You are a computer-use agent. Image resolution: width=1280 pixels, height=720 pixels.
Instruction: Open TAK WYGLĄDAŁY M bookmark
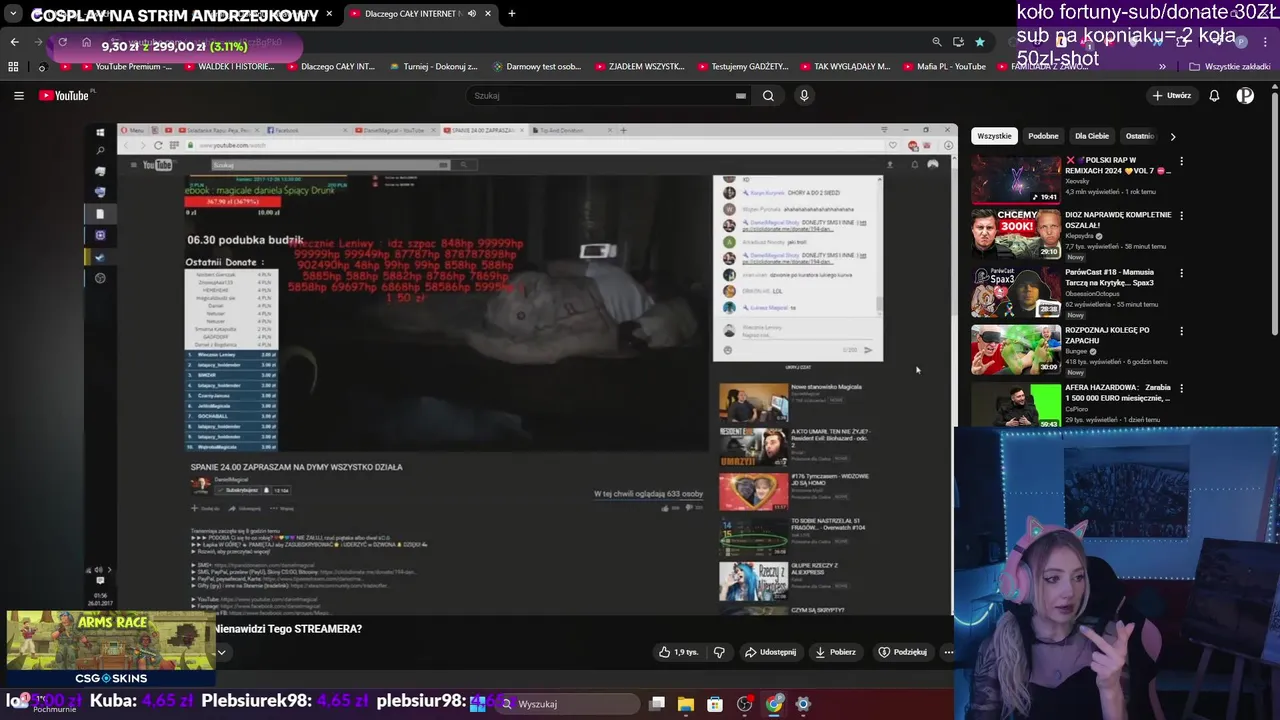click(845, 67)
